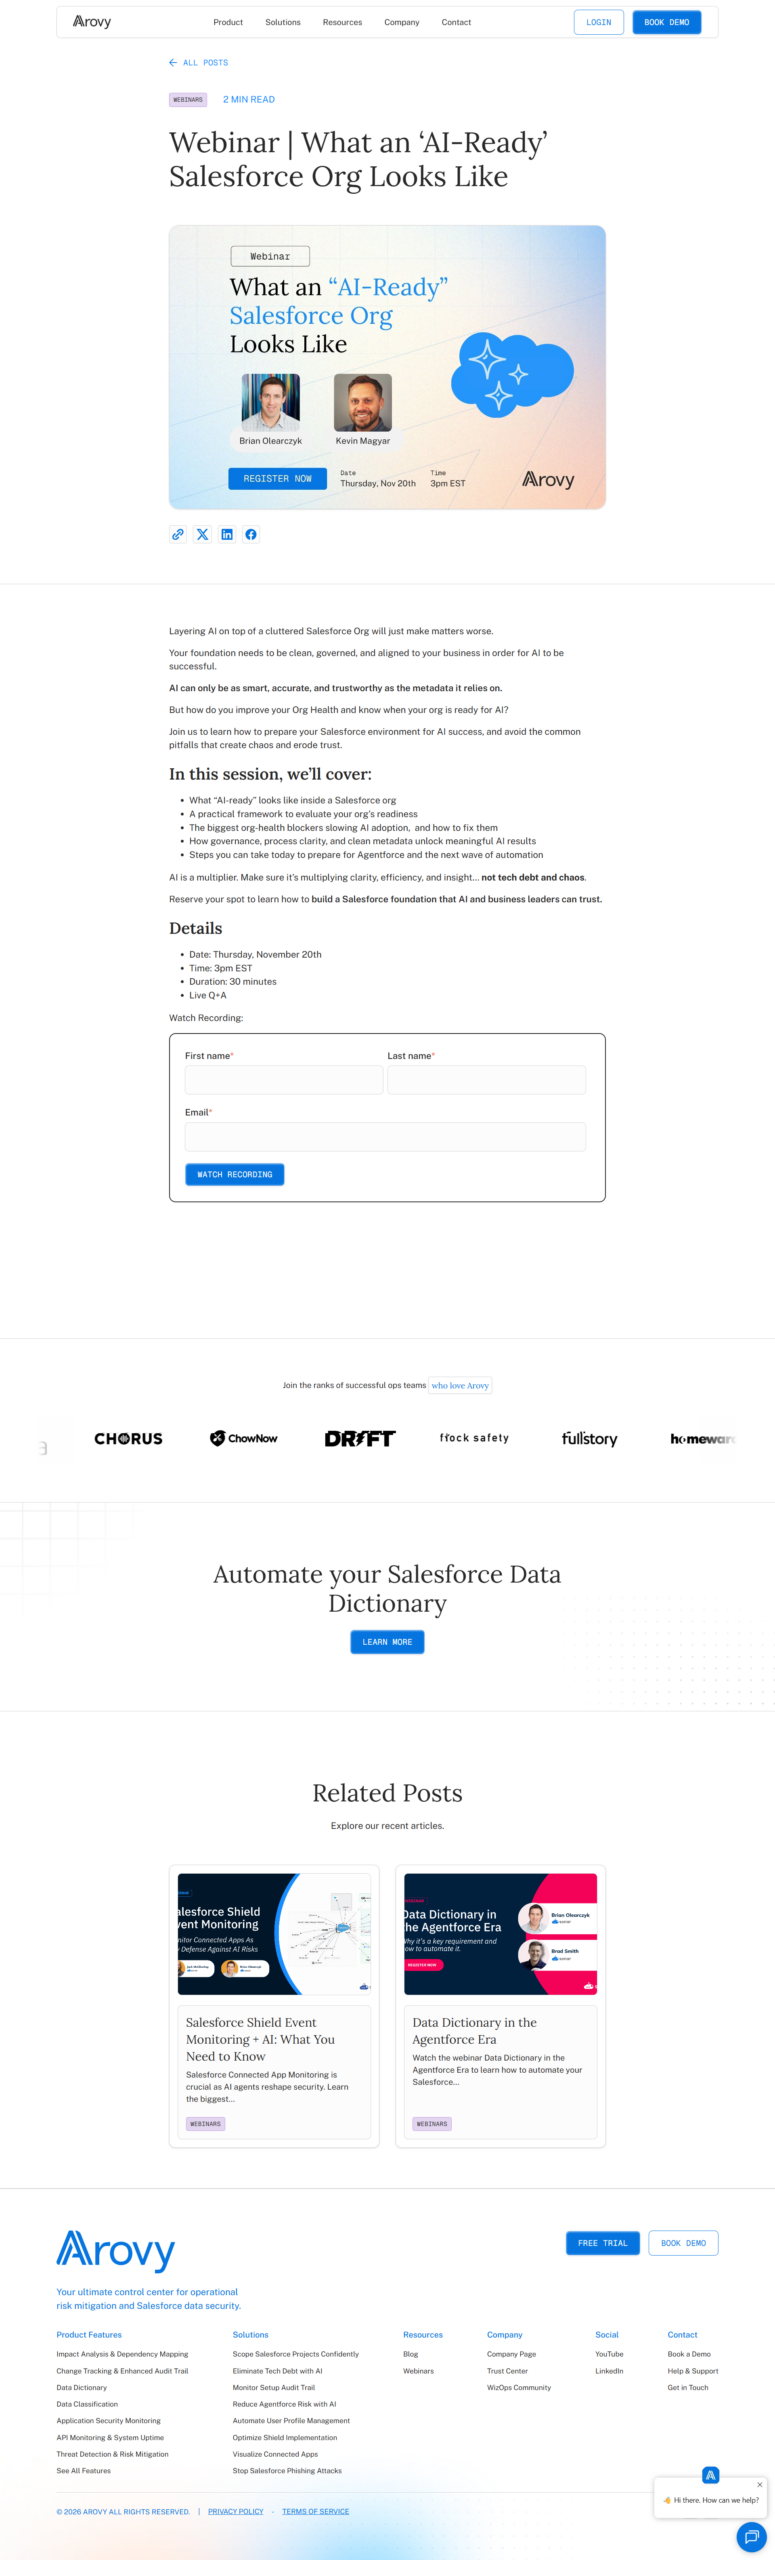Open the Privacy Policy footer link

[x=236, y=2511]
